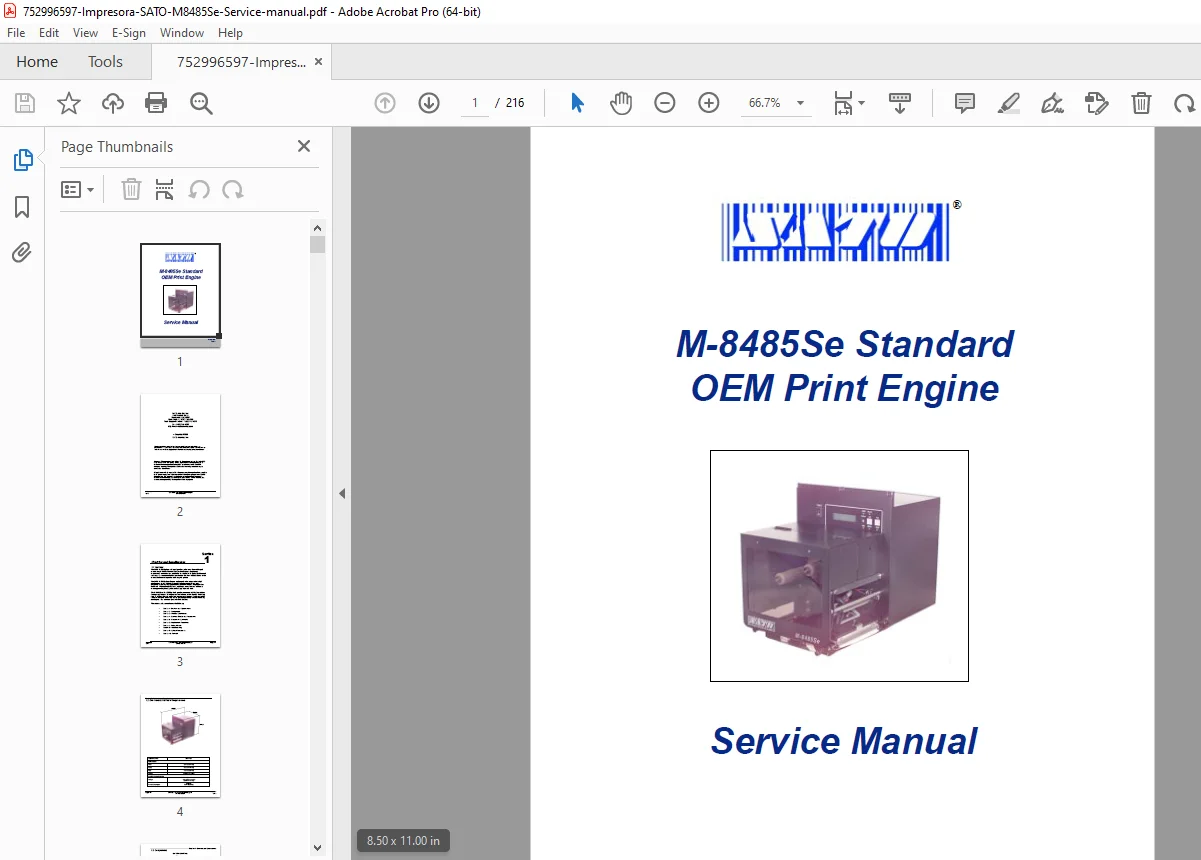Viewport: 1201px width, 860px height.
Task: Click the 8.50 x 11.00 in page size label
Action: pyautogui.click(x=403, y=840)
